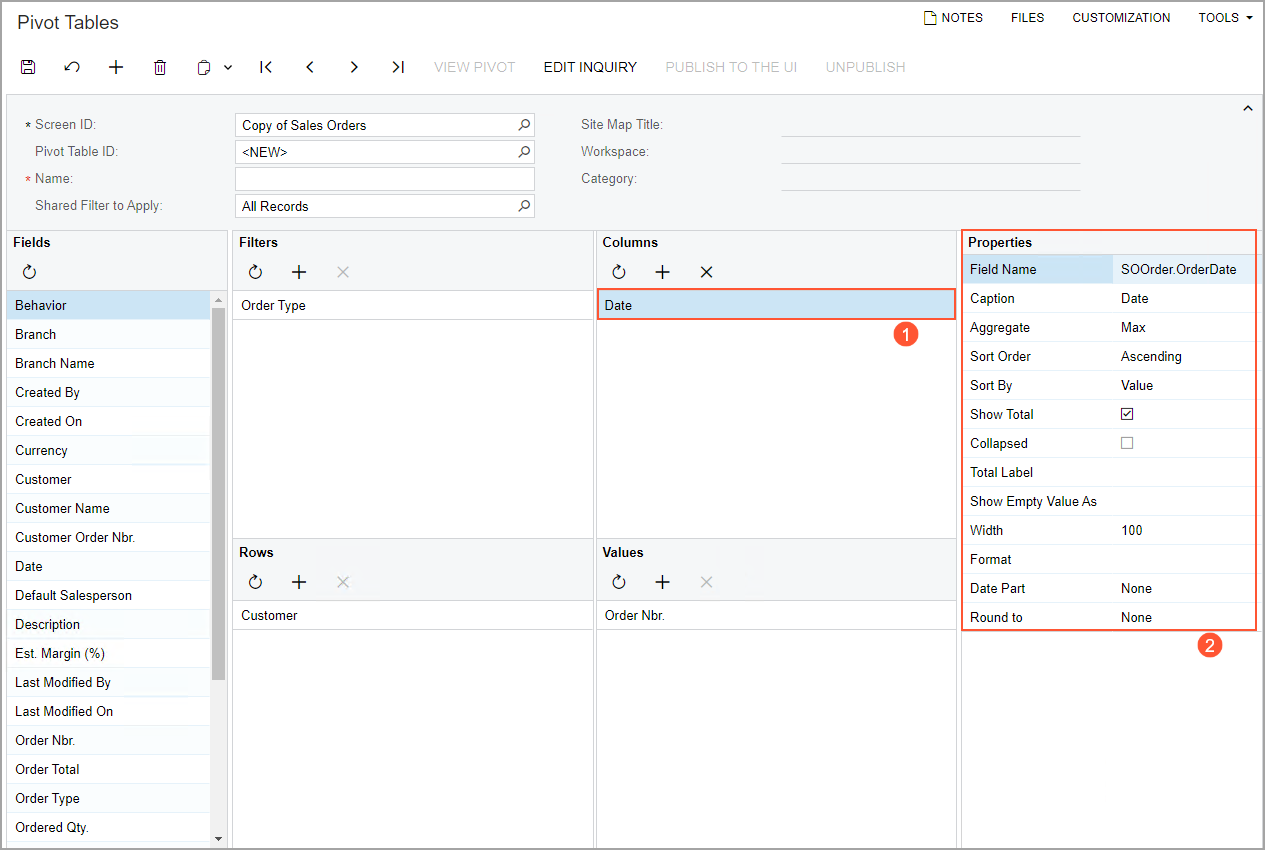1265x850 pixels.
Task: Enable the Collapsed checkbox
Action: 1127,443
